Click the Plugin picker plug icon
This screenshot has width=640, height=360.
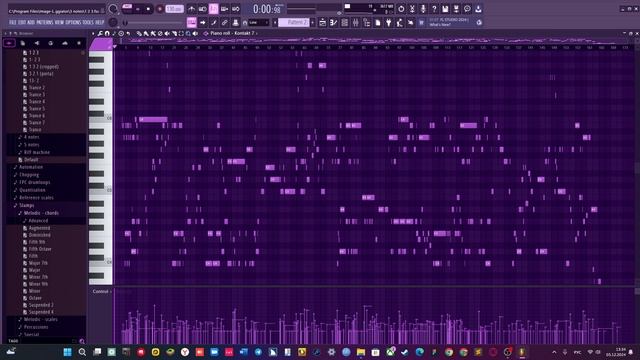click(x=389, y=22)
